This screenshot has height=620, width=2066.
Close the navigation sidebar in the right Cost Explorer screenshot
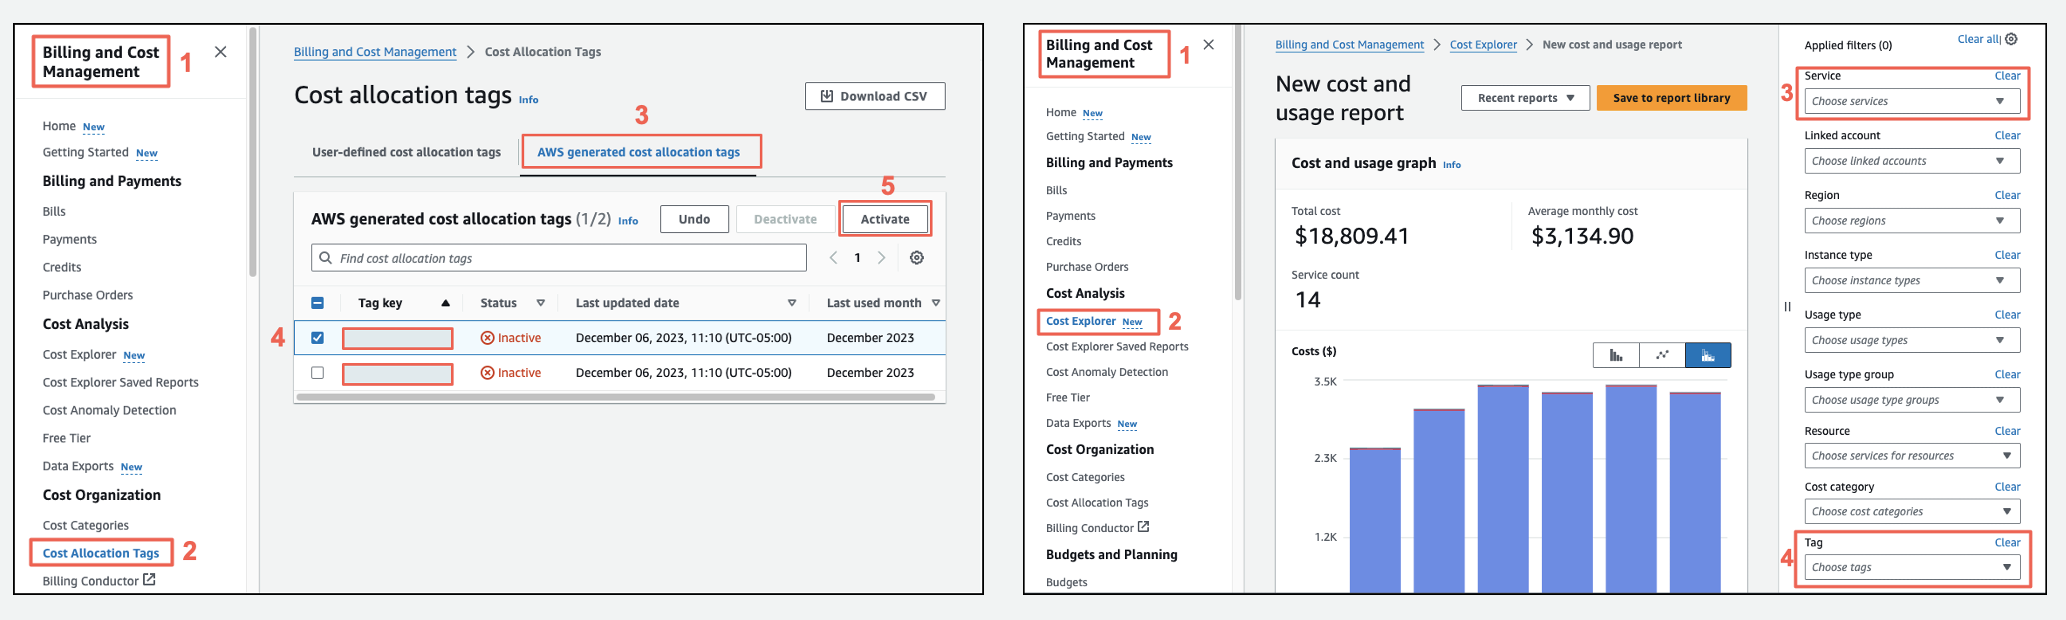[1209, 45]
